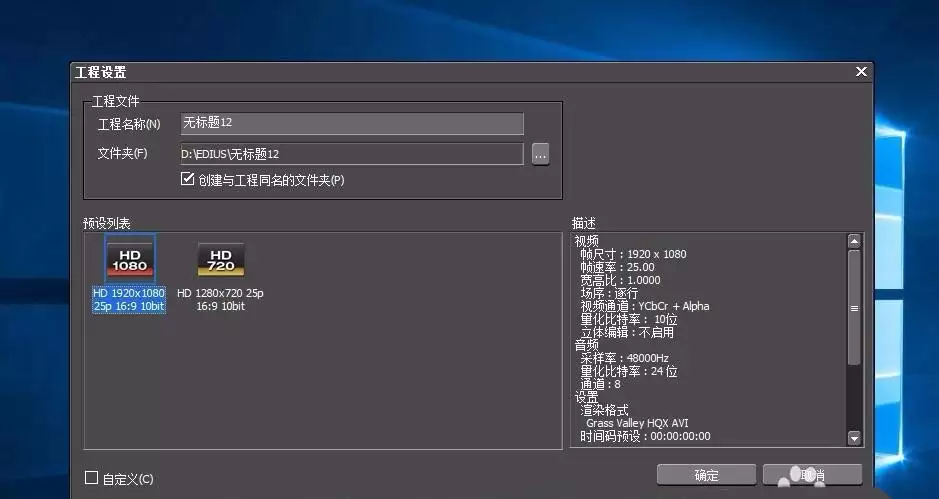939x499 pixels.
Task: Focus the 工程名称 field showing 无标题12
Action: (352, 123)
